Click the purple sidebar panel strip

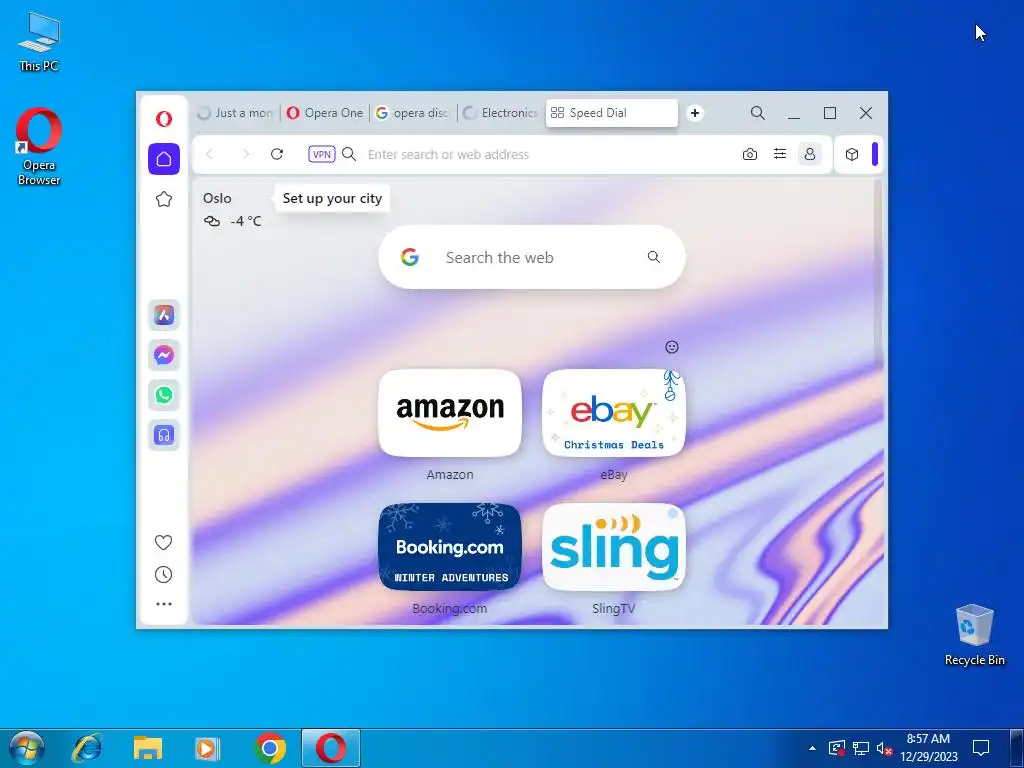(875, 154)
